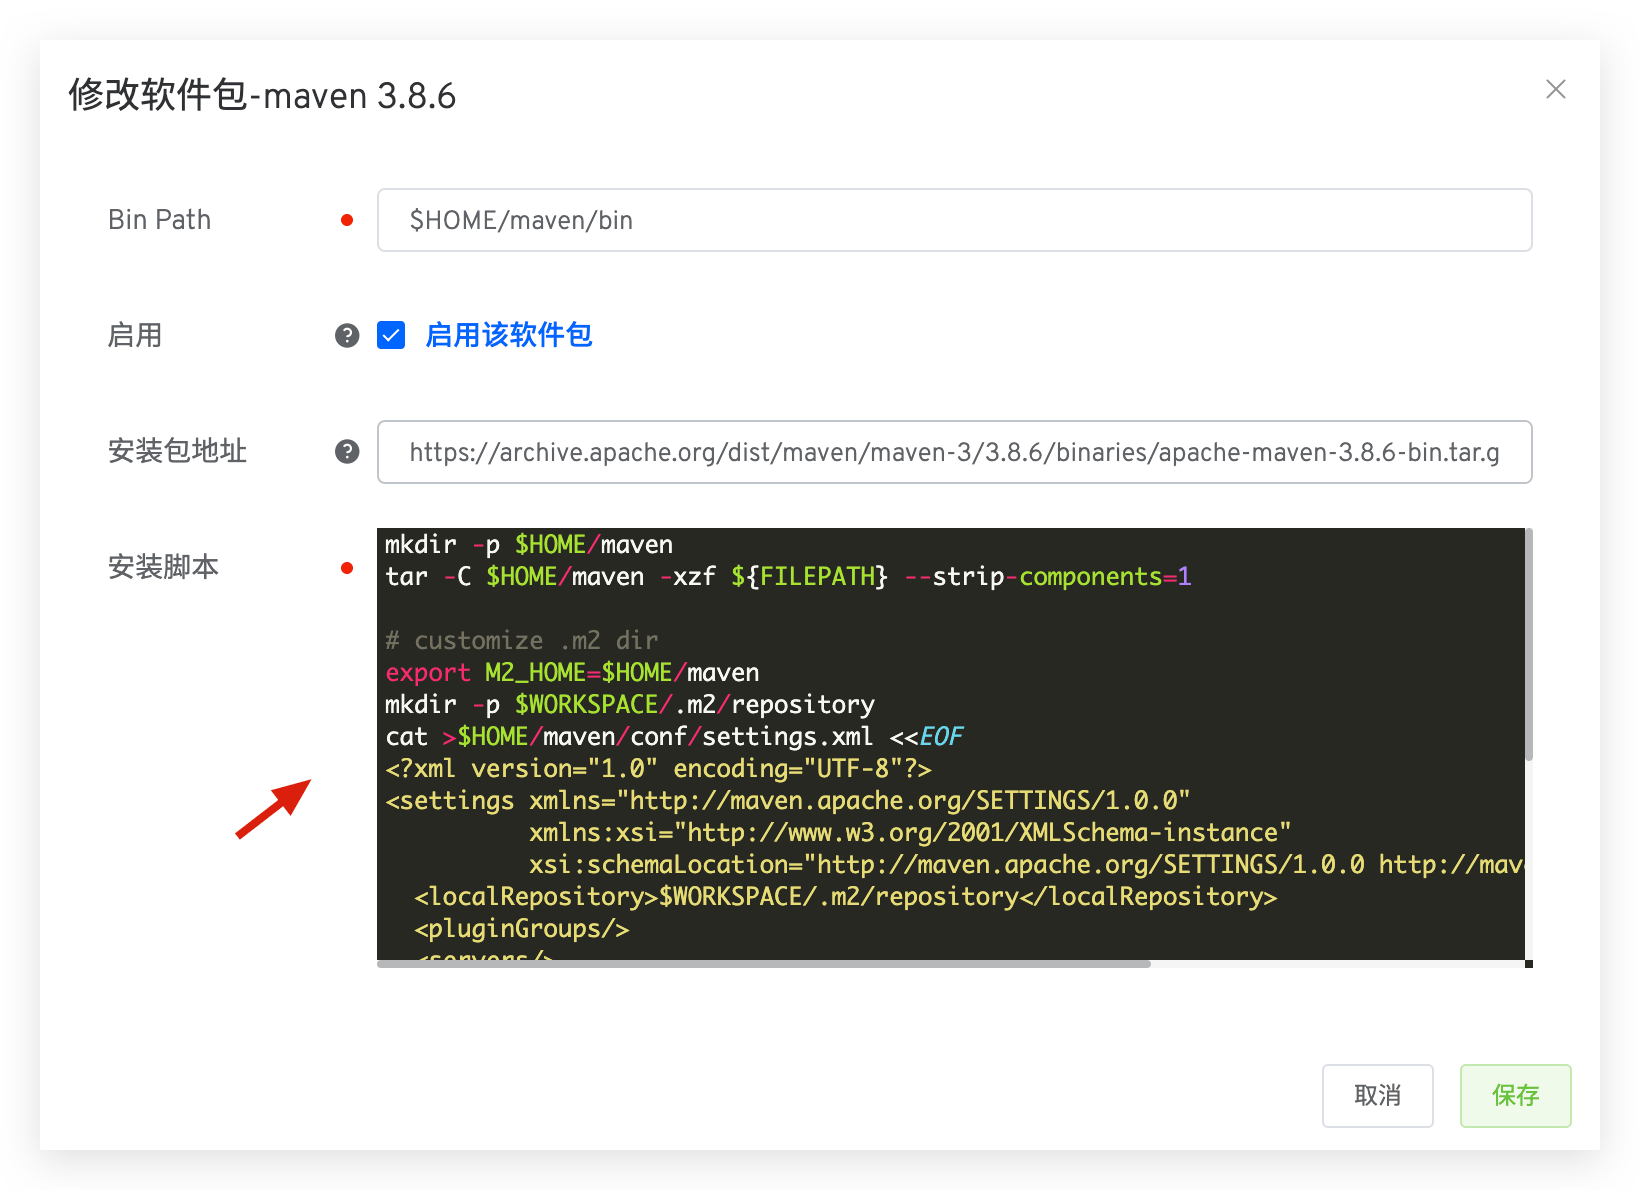Click into the 安装包地址 URL field
This screenshot has height=1190, width=1640.
click(953, 452)
